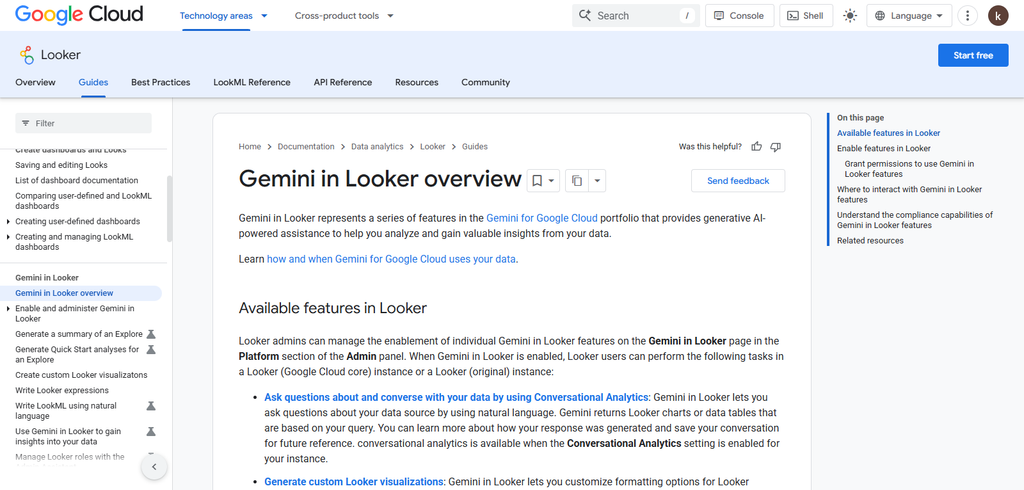Collapse the left navigation with the chevron button
The image size is (1024, 490).
(x=154, y=466)
